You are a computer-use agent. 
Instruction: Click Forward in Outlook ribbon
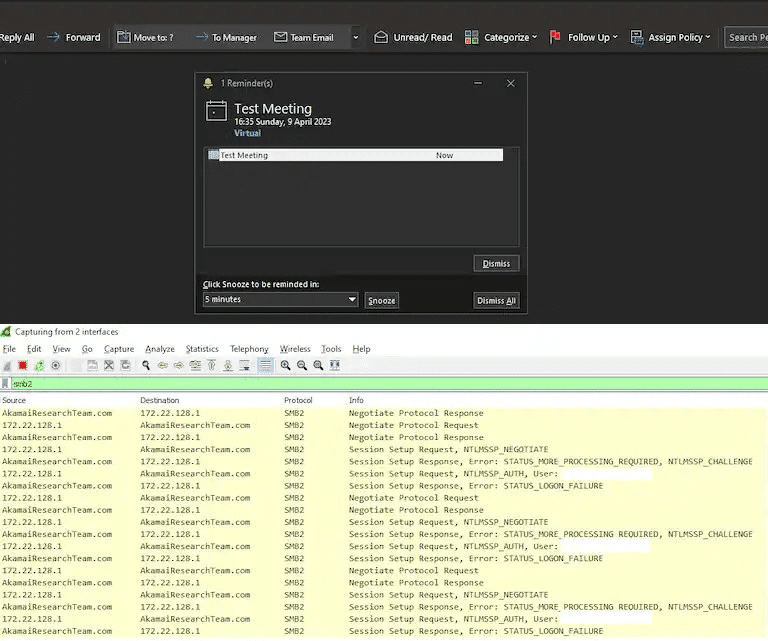[x=74, y=37]
